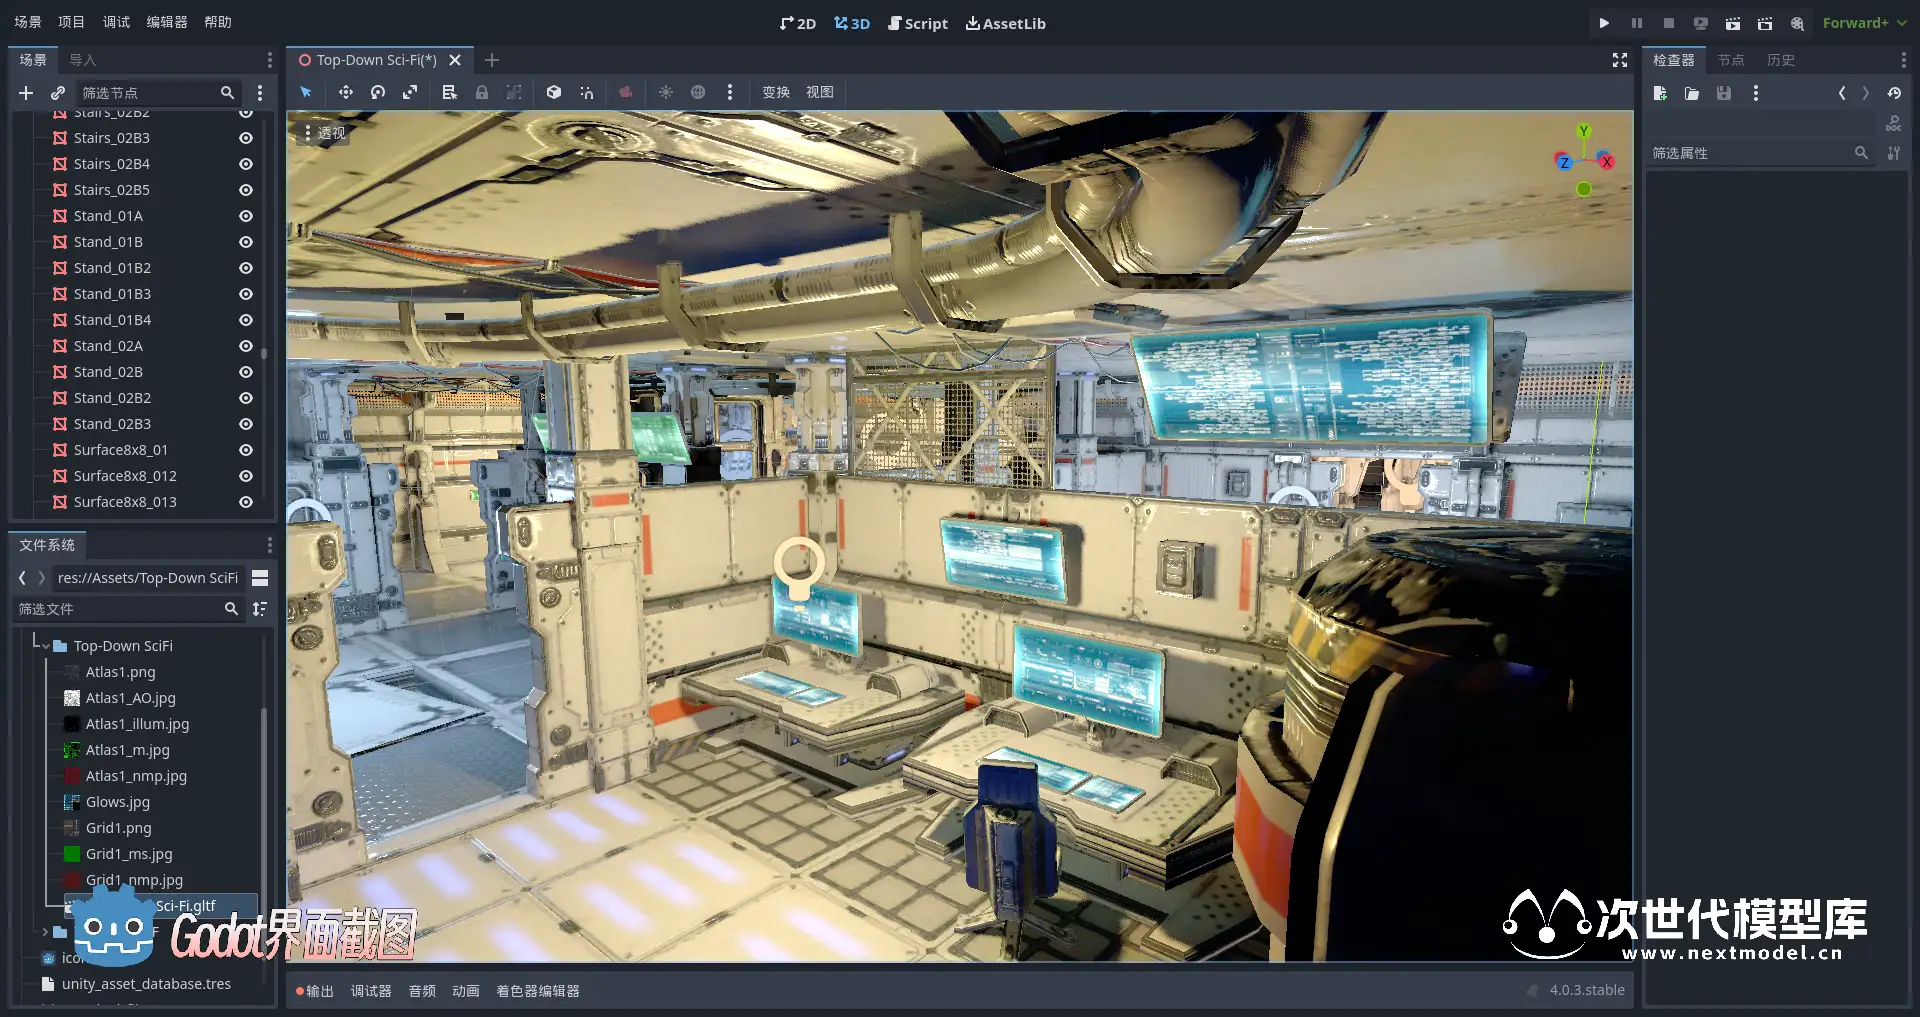The image size is (1920, 1017).
Task: Open the perspective view menu in viewport
Action: coord(324,132)
